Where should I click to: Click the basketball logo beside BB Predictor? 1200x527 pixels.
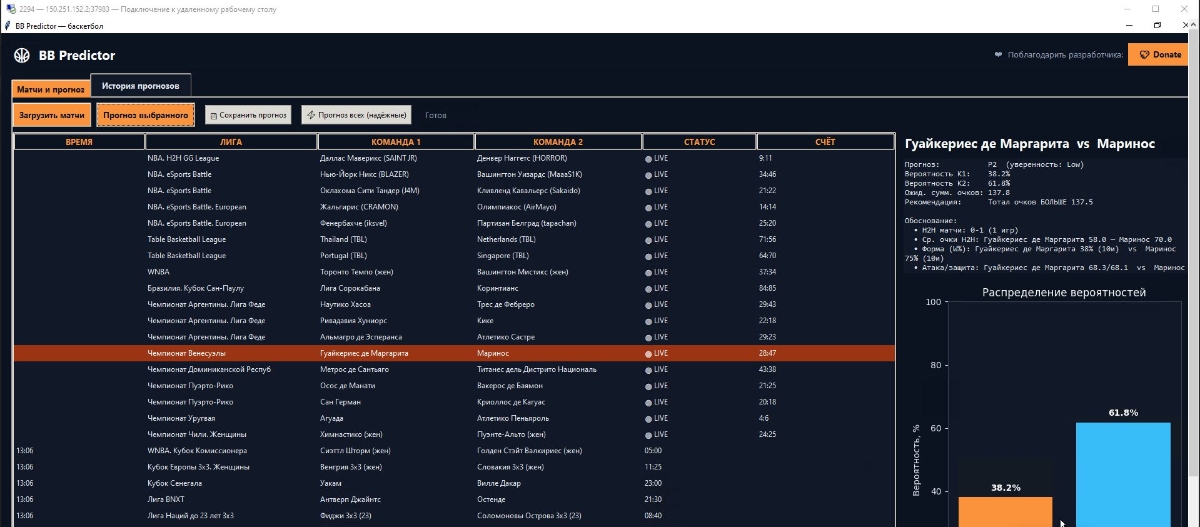click(22, 55)
